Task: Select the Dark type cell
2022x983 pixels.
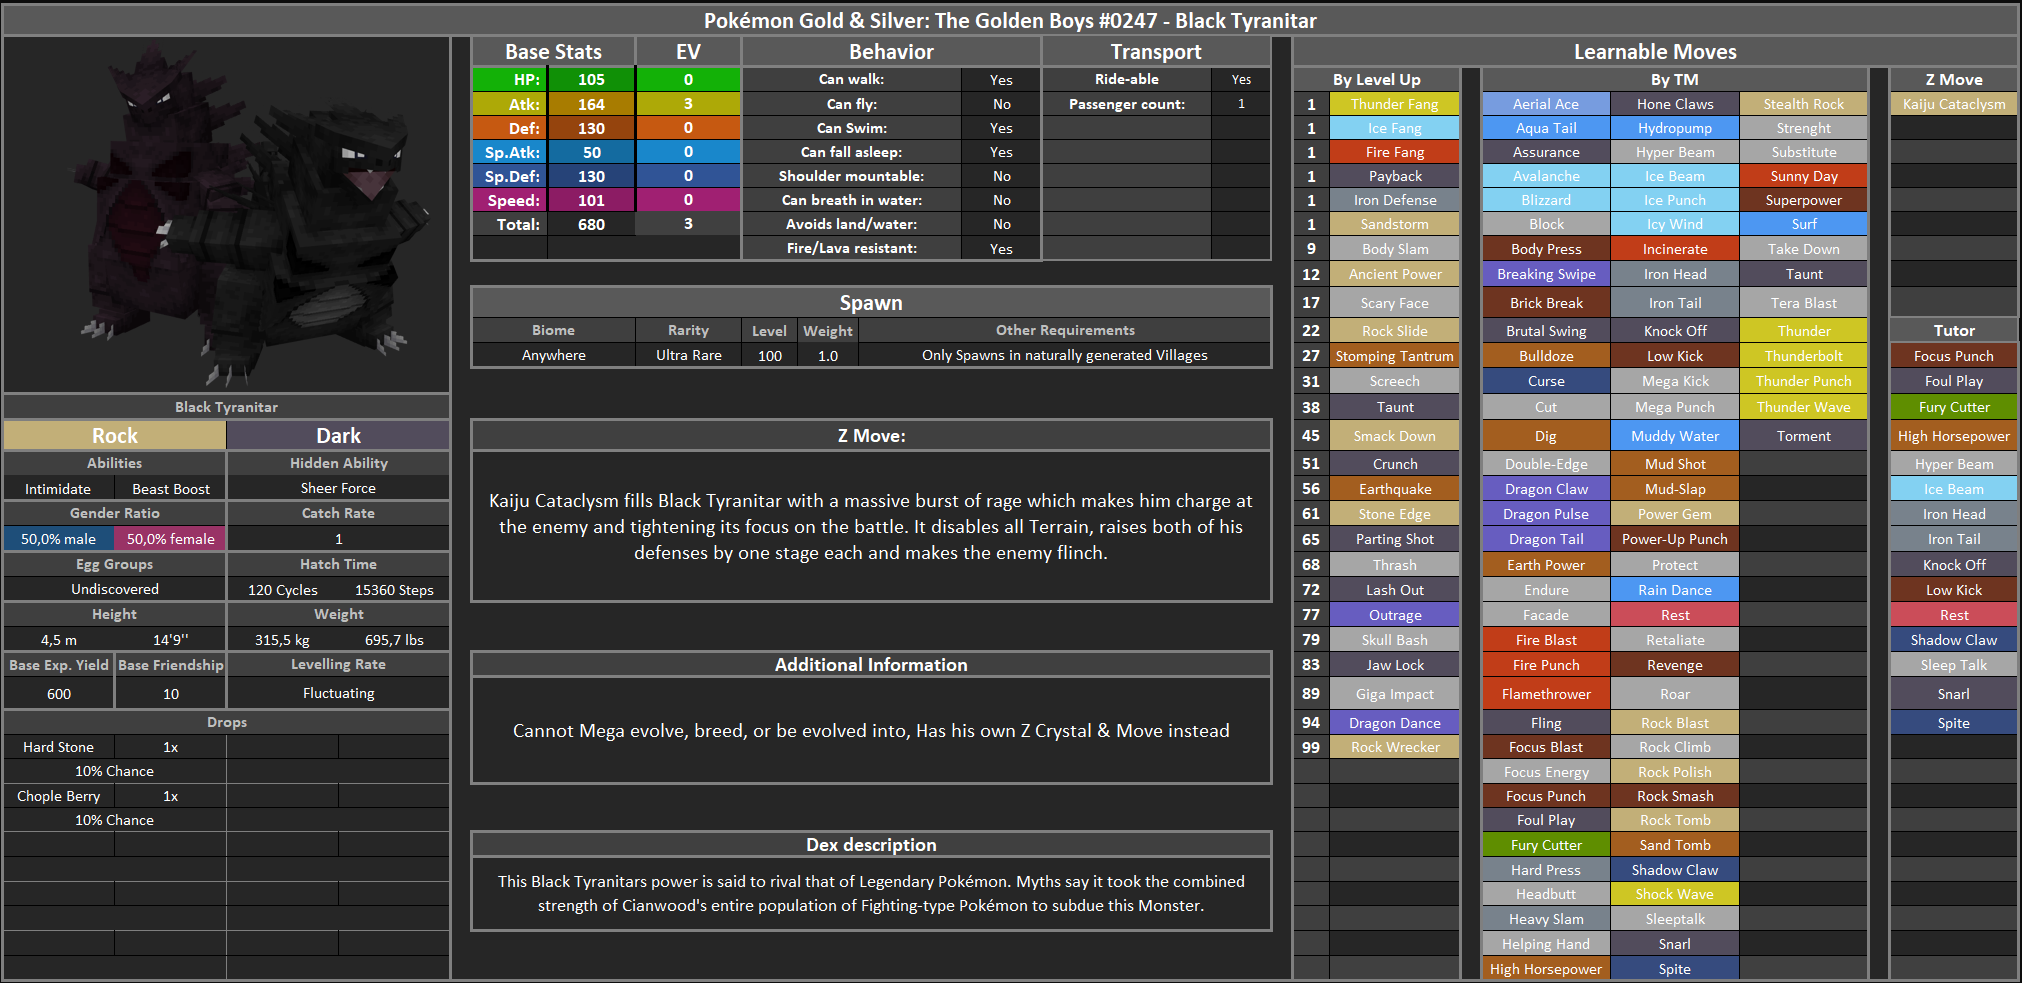Action: [x=338, y=435]
